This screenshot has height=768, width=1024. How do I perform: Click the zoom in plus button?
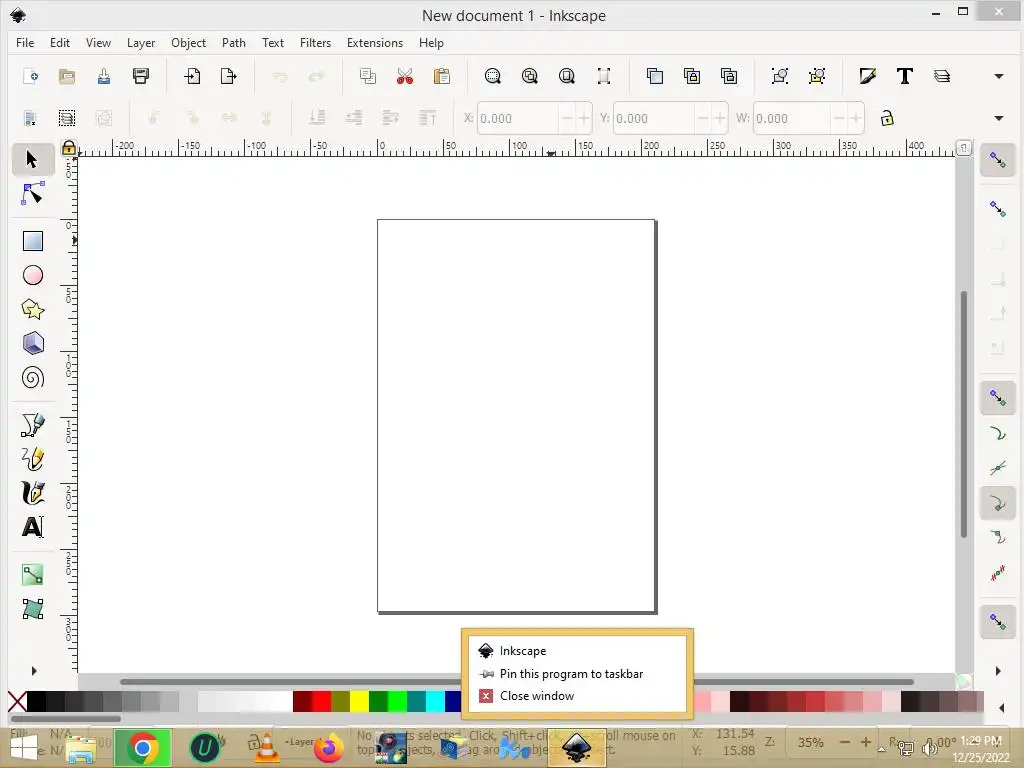(x=866, y=743)
